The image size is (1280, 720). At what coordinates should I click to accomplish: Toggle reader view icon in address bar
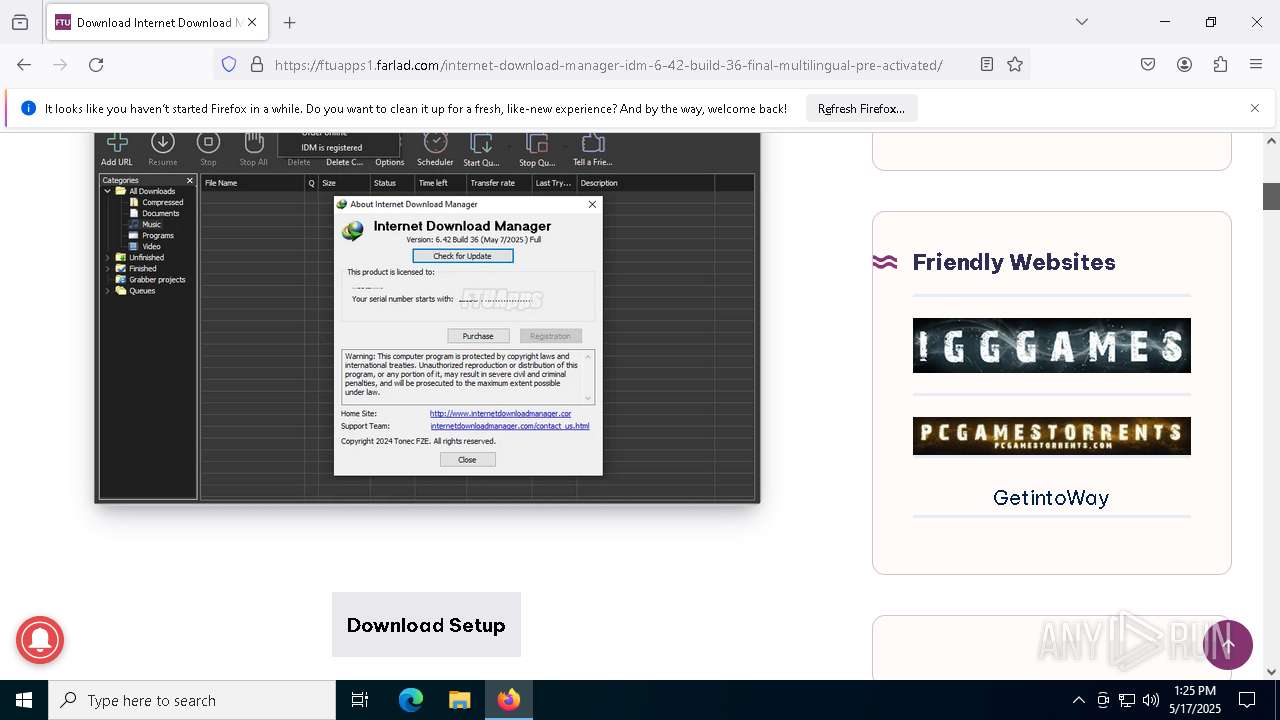tap(987, 65)
